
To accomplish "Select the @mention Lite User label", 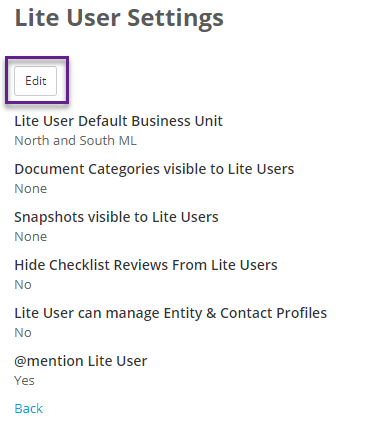I will click(x=81, y=361).
